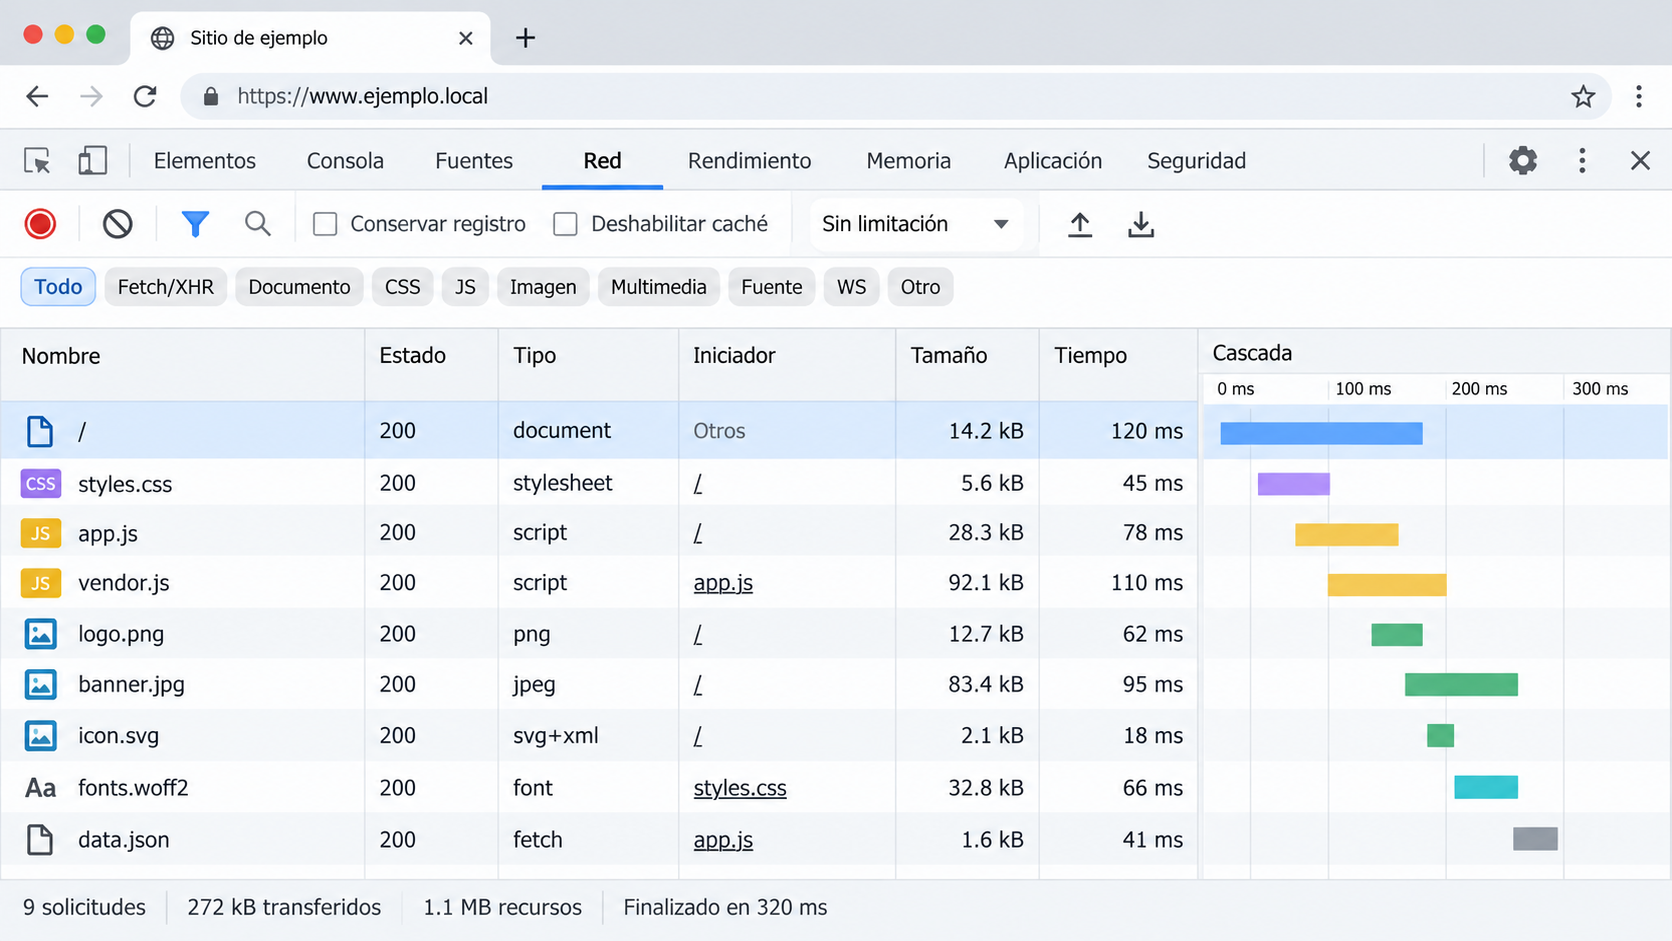
Task: Click the export HAR download icon
Action: point(1141,224)
